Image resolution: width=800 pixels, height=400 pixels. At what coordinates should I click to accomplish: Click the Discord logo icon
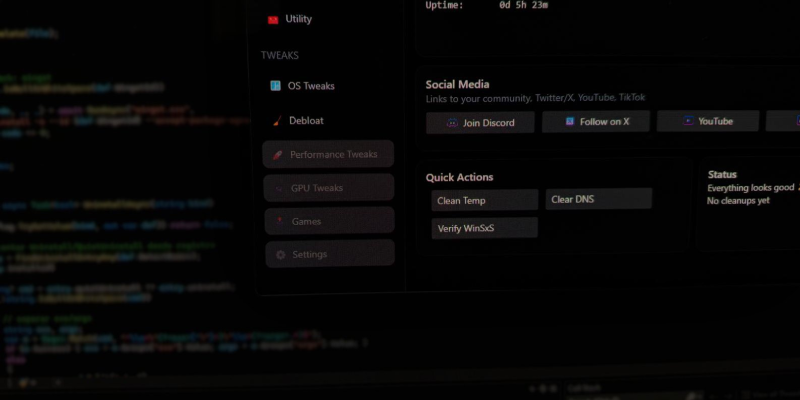tap(452, 123)
